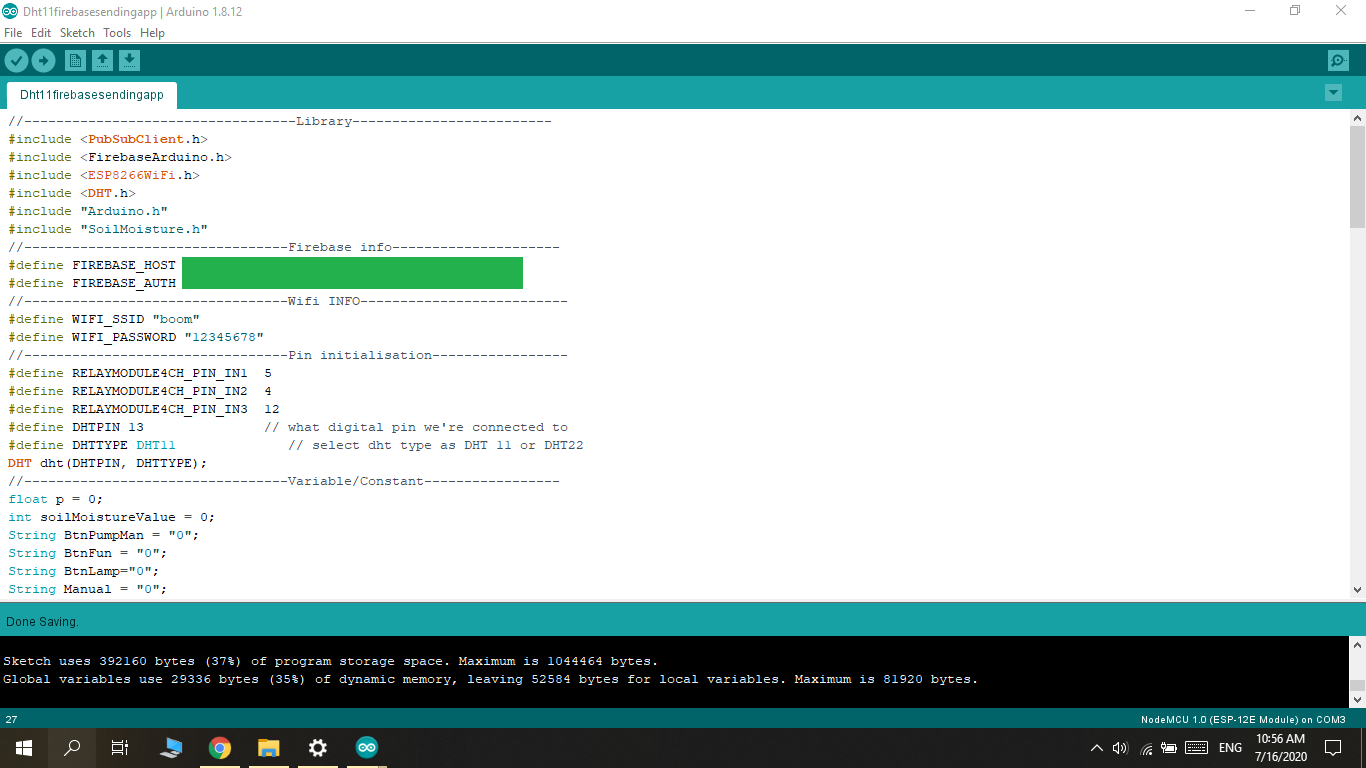Click the Arduino IDE icon in the taskbar

[x=366, y=747]
